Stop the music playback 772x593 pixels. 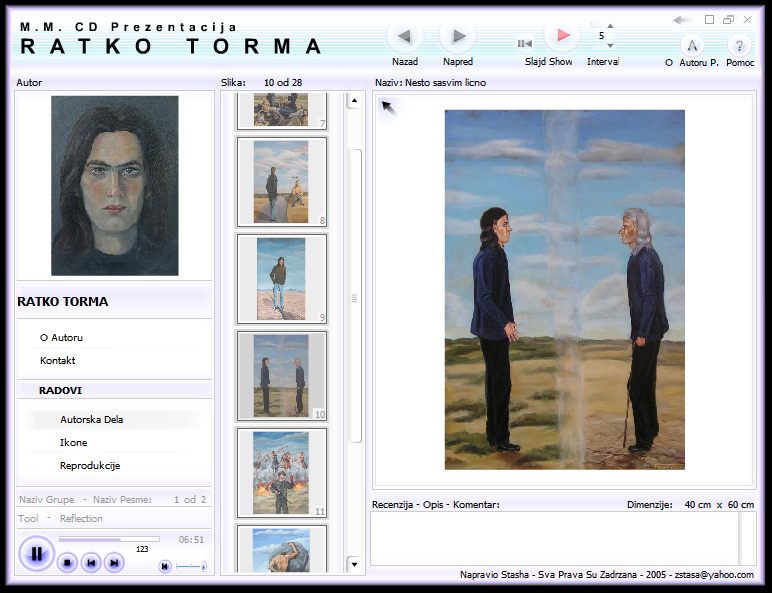tap(67, 562)
